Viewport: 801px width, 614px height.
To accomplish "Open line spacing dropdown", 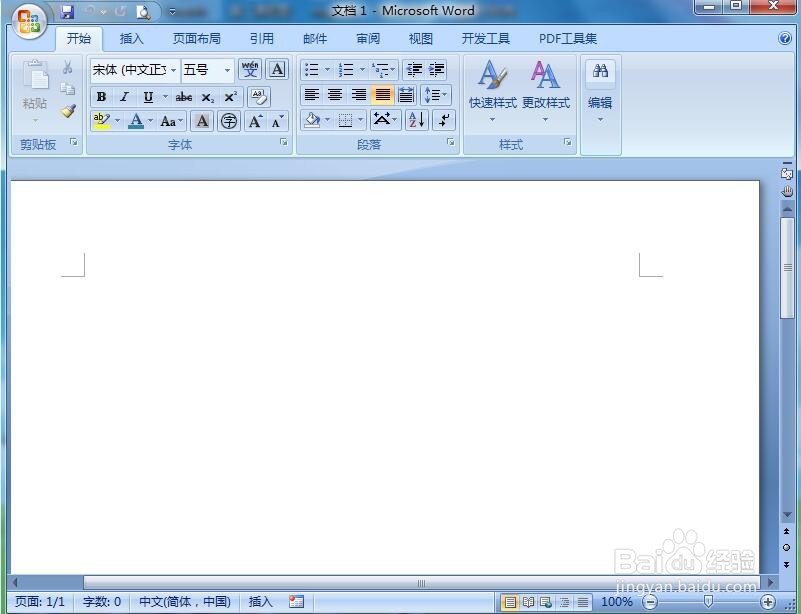I will tap(436, 95).
